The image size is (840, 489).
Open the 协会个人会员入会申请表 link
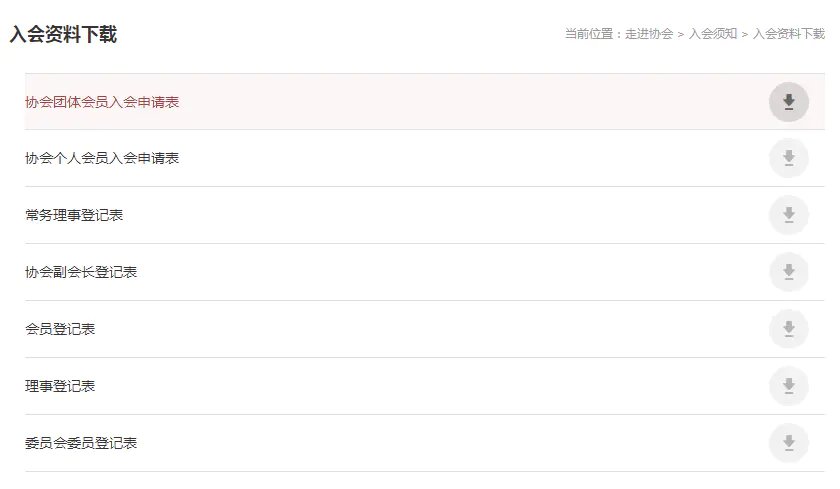(x=102, y=158)
